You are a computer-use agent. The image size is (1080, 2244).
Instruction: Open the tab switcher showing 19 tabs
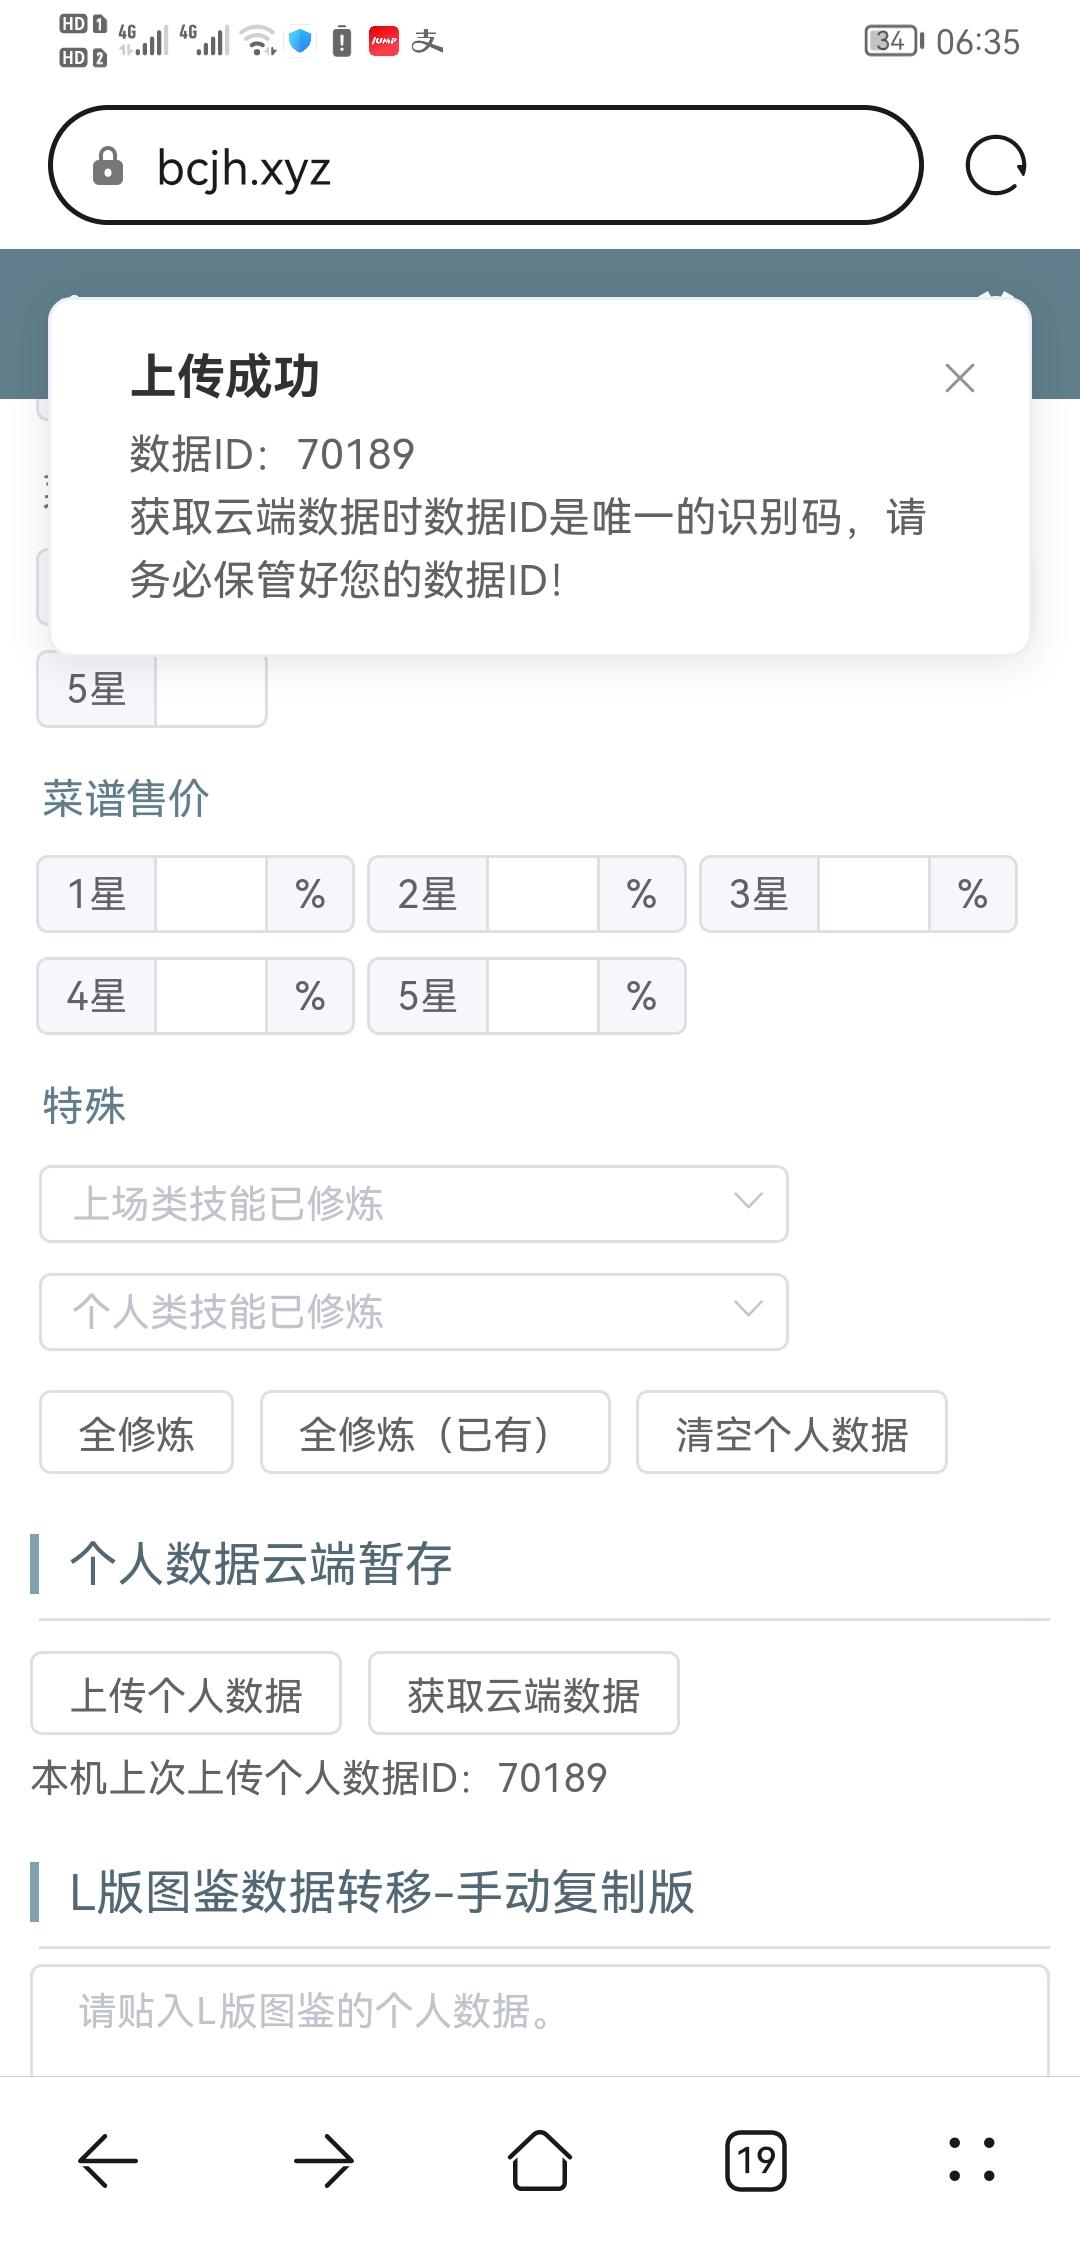[756, 2160]
